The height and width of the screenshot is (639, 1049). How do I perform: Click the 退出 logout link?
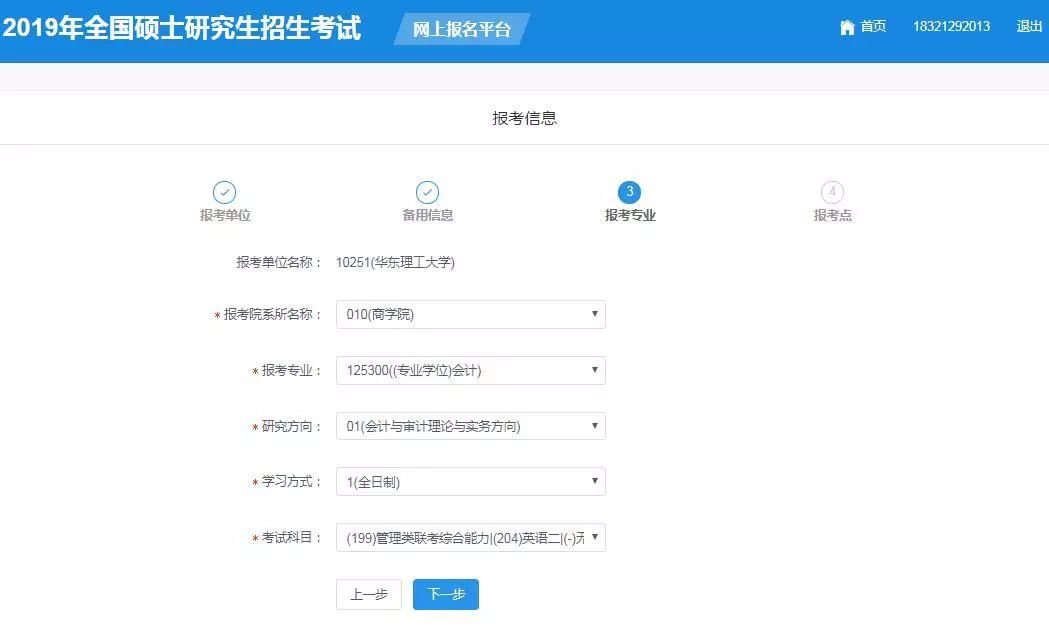click(1029, 27)
